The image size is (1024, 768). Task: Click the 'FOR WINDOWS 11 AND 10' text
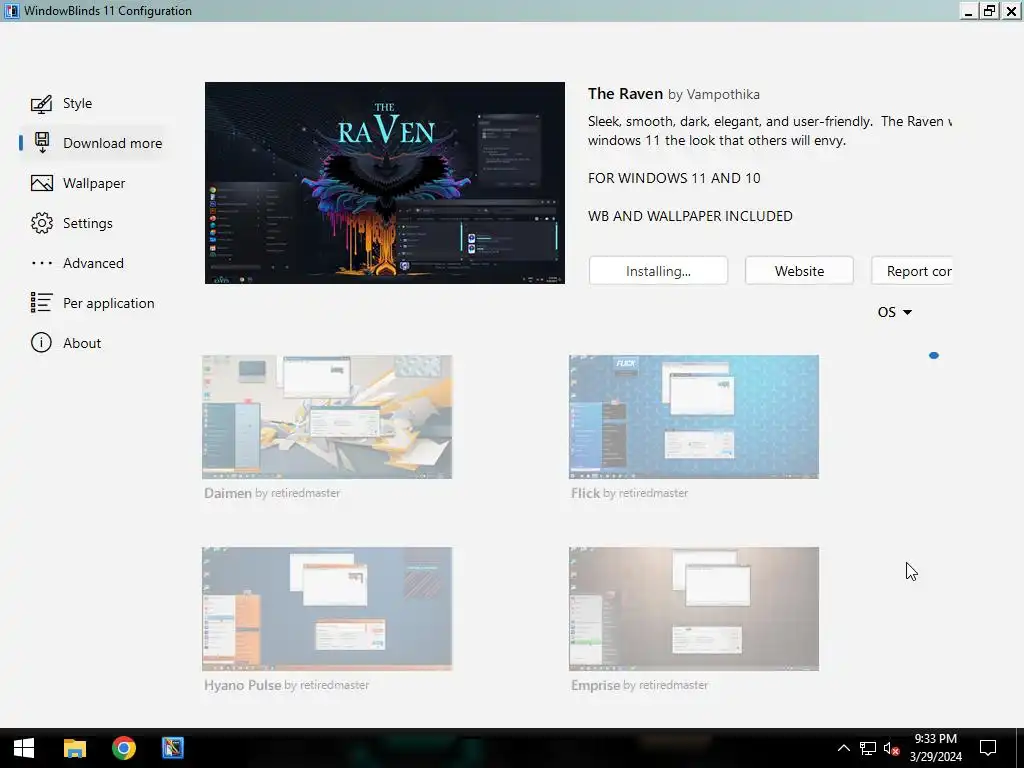pos(674,178)
